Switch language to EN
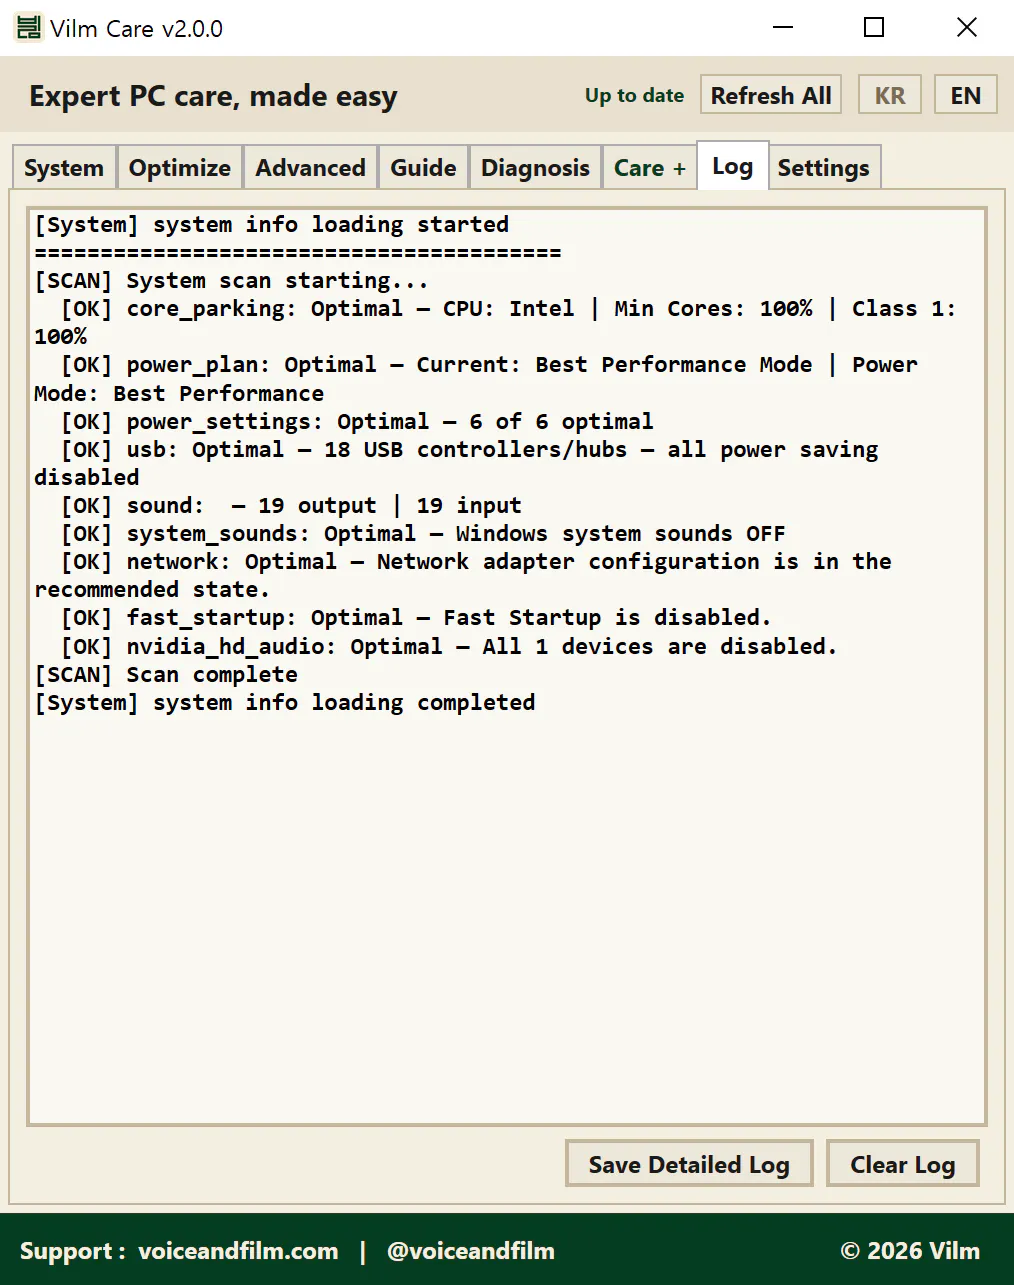 (x=965, y=95)
